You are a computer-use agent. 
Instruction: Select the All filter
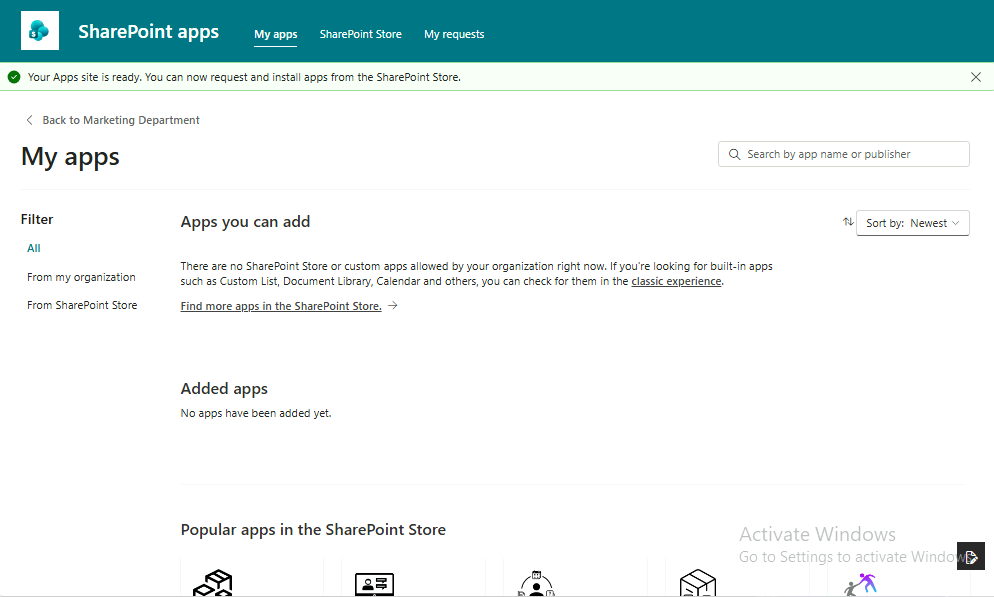(34, 248)
